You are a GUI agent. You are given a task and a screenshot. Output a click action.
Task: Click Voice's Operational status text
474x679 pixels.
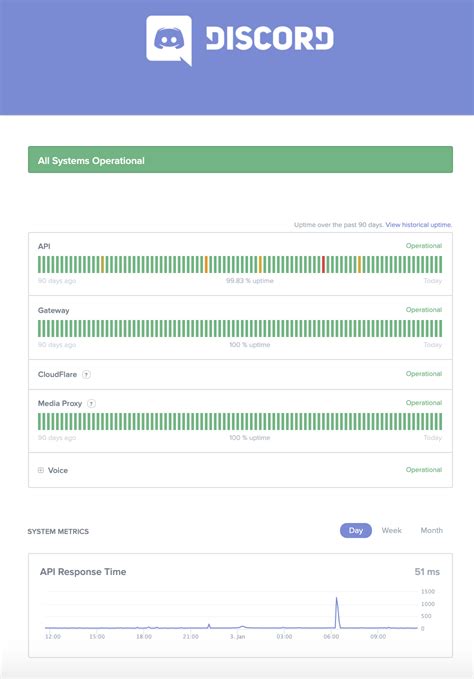[x=424, y=470]
